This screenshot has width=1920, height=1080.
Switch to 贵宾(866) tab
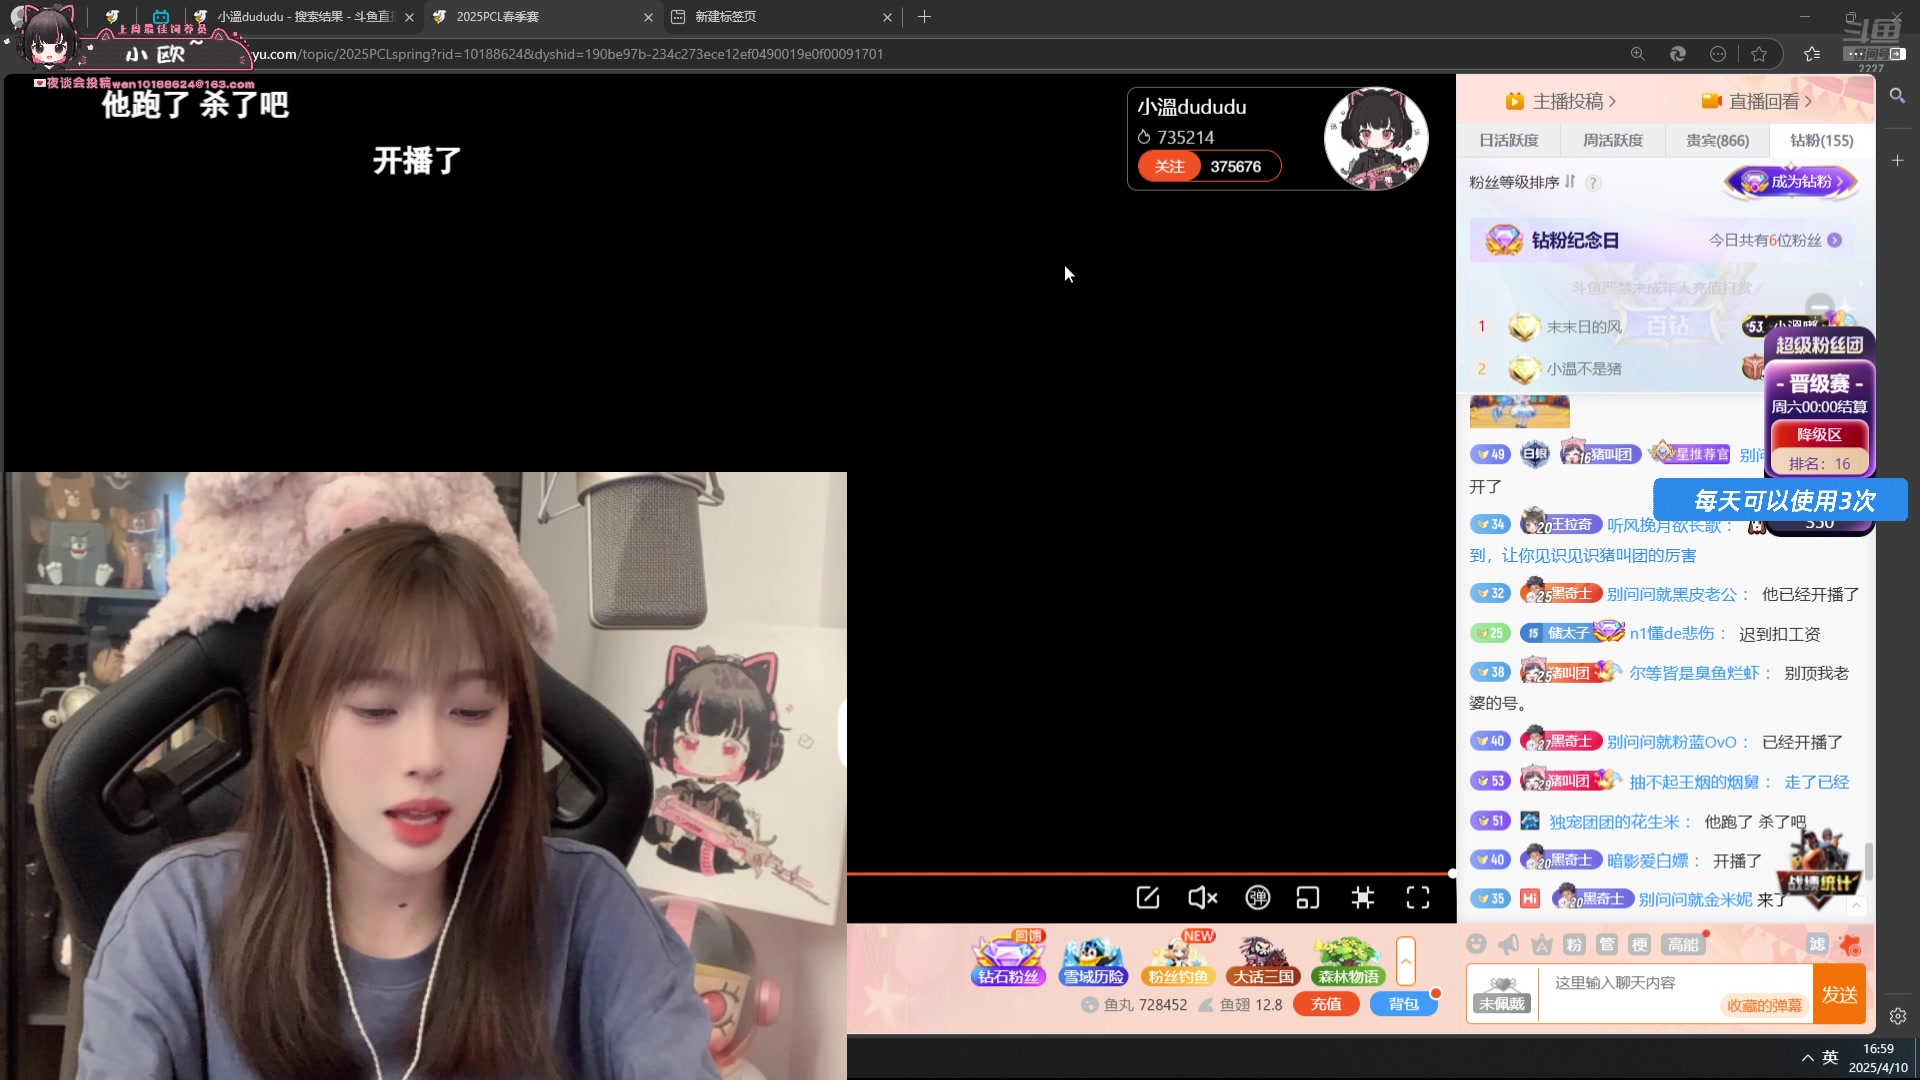pyautogui.click(x=1717, y=140)
